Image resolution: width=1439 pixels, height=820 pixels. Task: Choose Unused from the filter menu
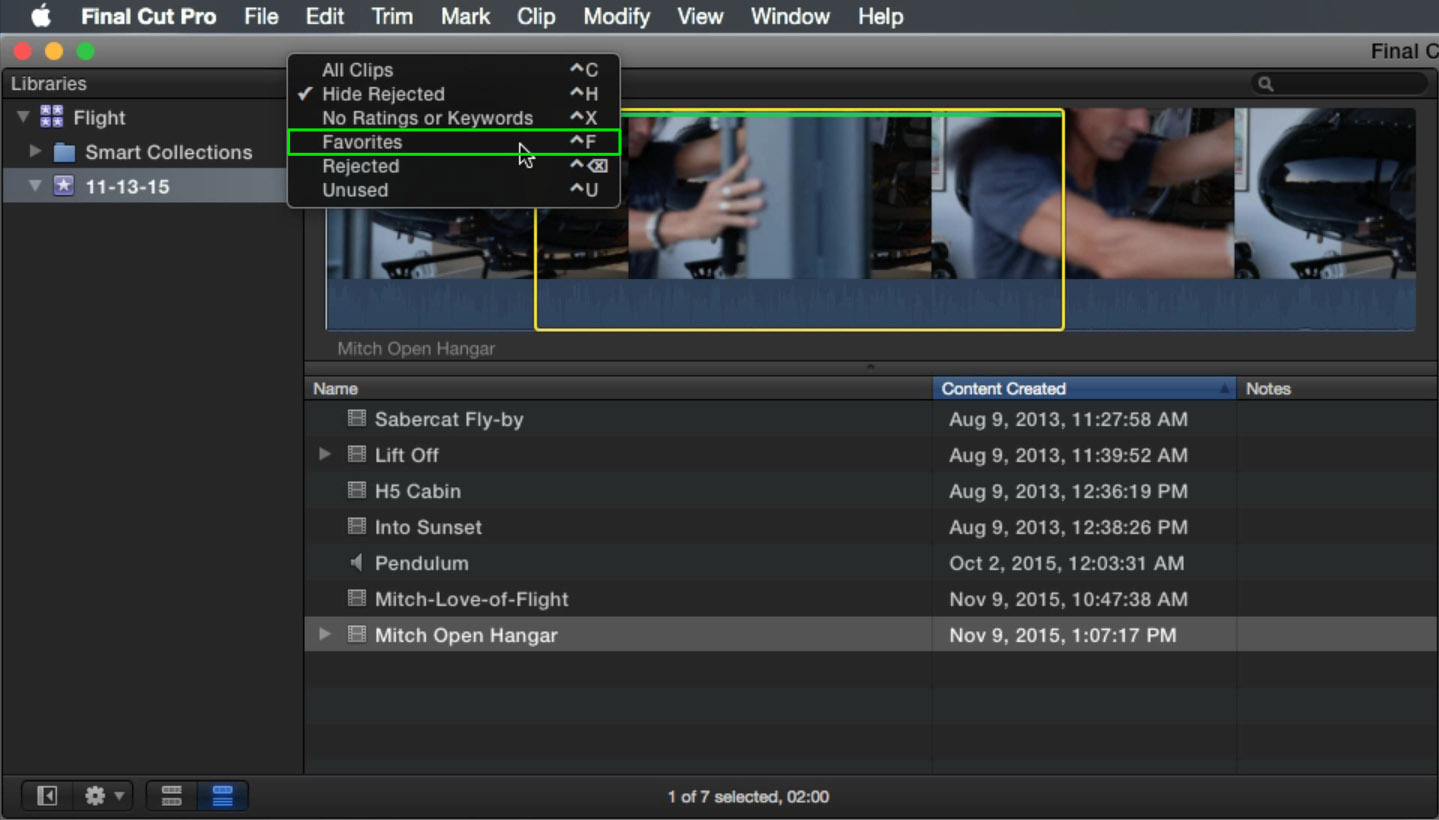454,190
